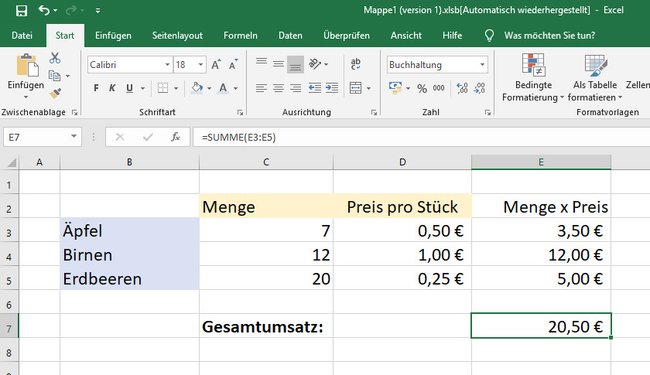Open Bedingte Formatierung menu
This screenshot has width=650, height=375.
pyautogui.click(x=533, y=78)
